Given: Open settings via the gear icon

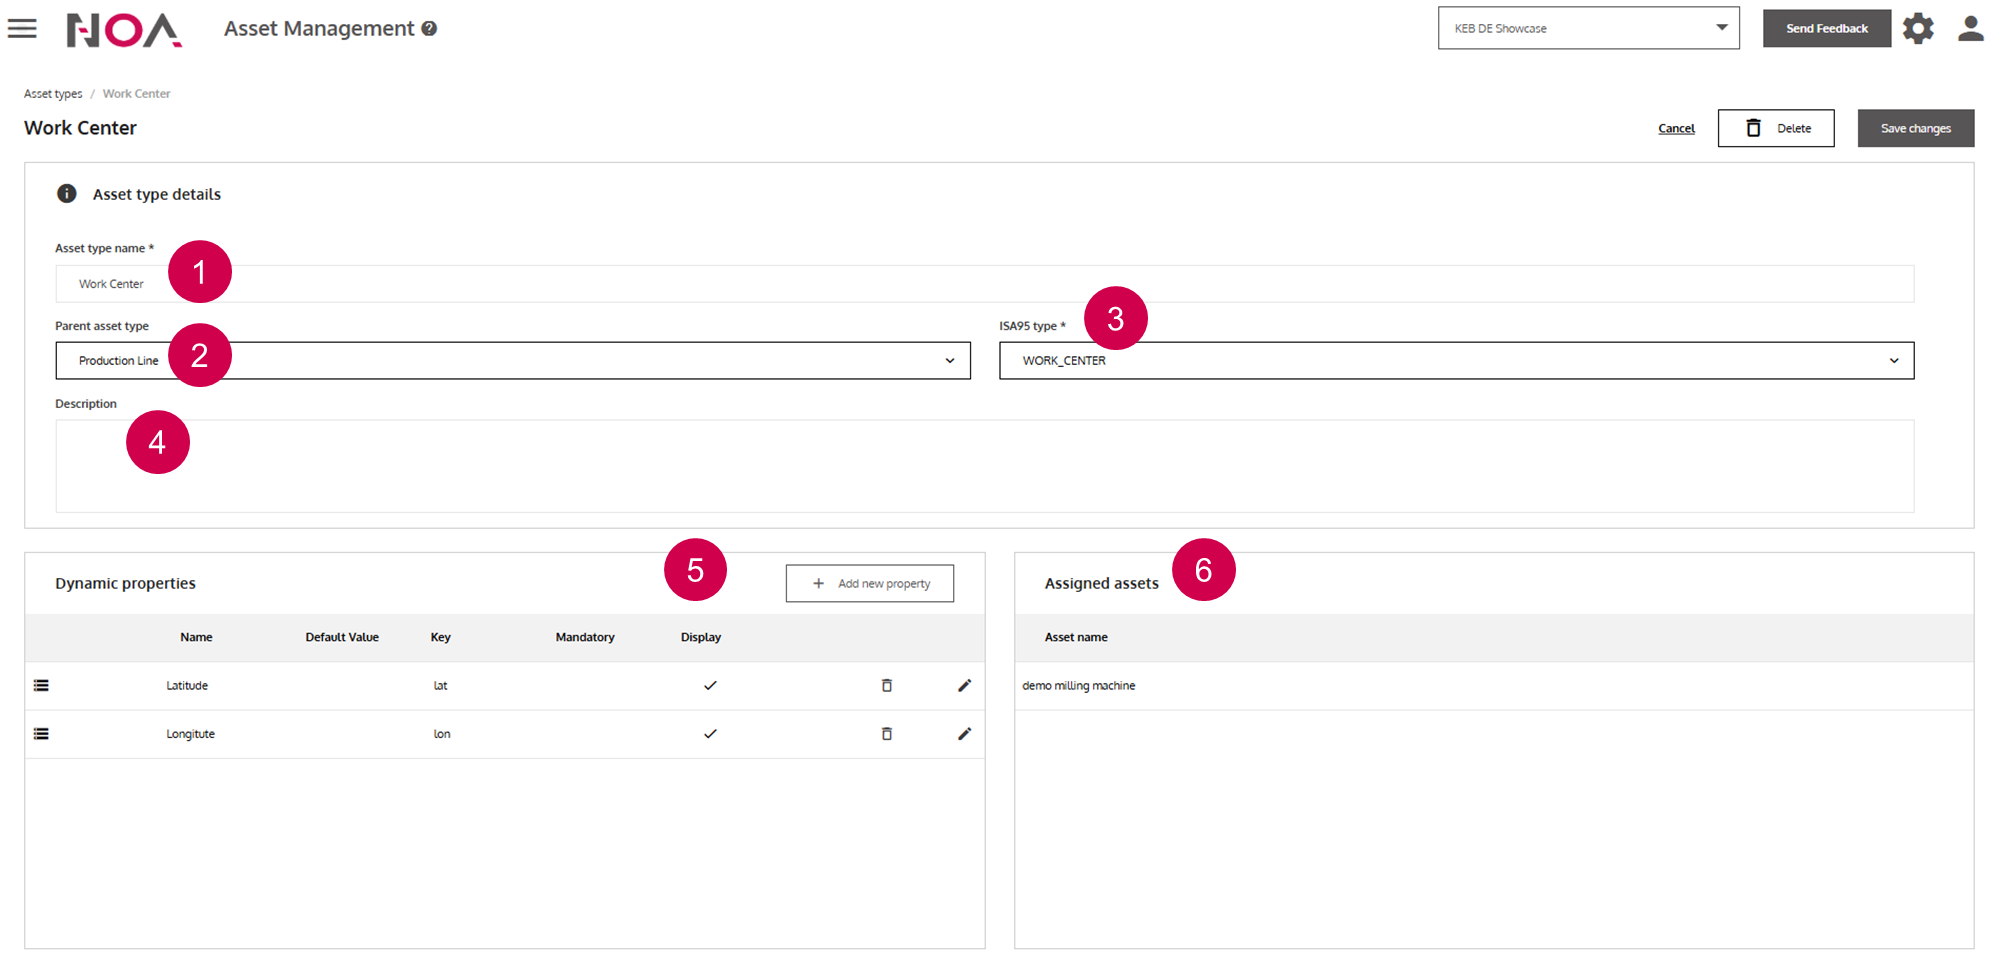Looking at the screenshot, I should point(1917,29).
